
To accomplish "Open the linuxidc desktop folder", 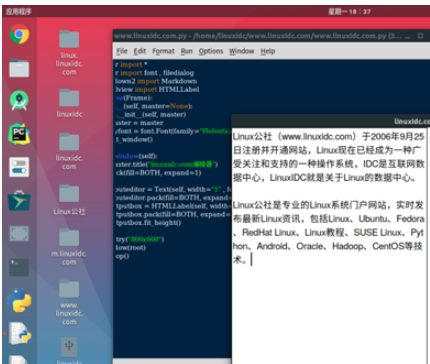I will (69, 103).
